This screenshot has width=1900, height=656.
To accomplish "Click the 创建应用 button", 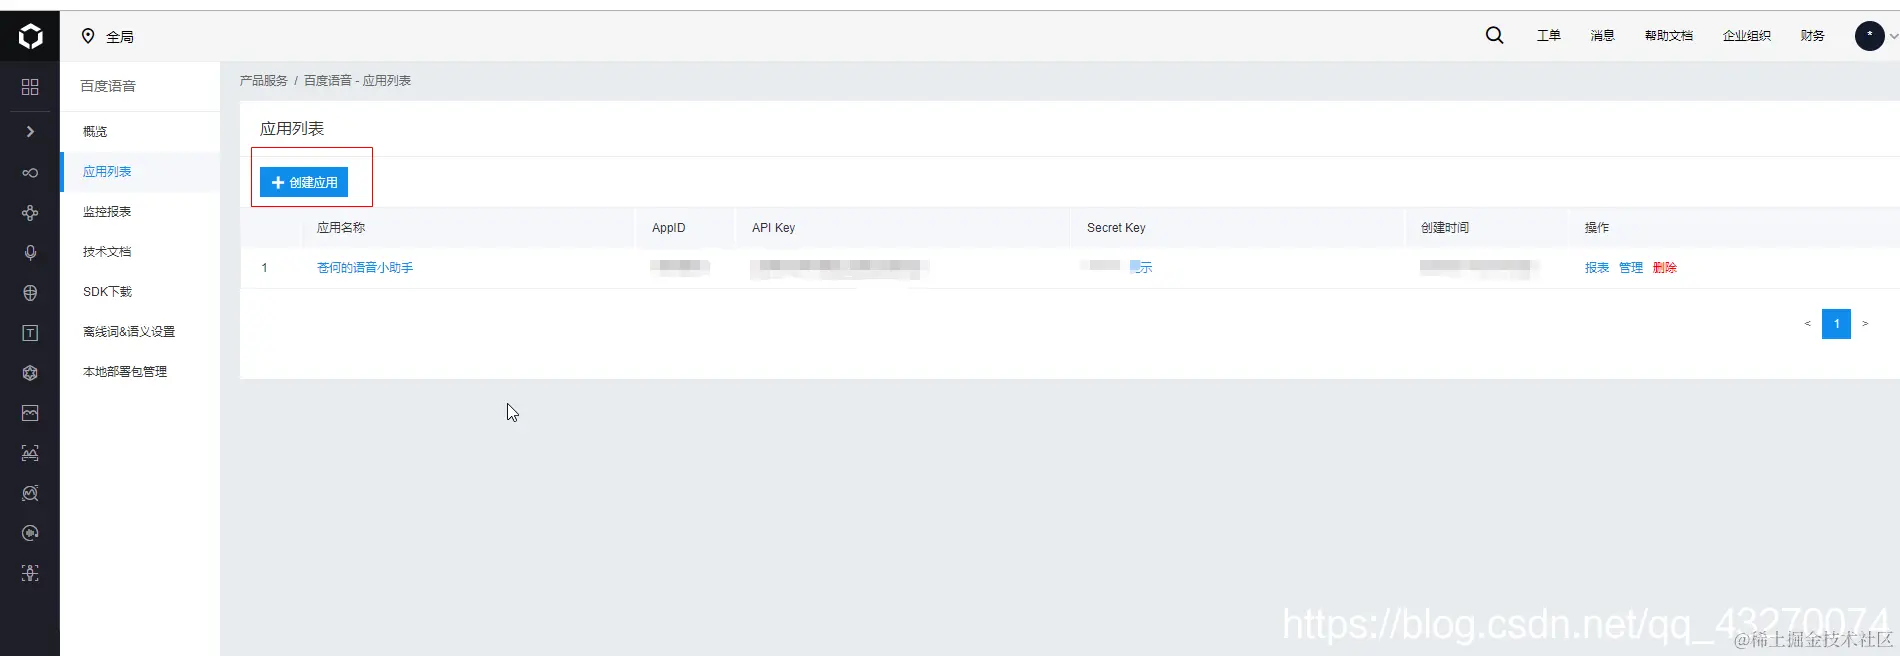I will tap(304, 182).
